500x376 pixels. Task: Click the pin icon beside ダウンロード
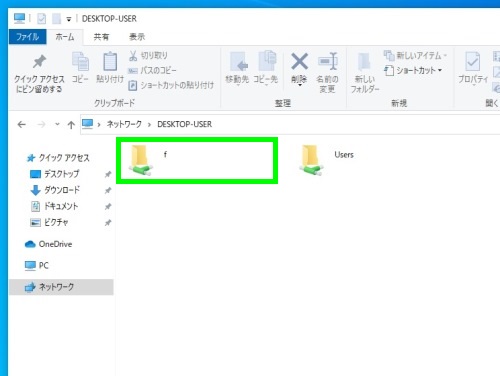[108, 190]
